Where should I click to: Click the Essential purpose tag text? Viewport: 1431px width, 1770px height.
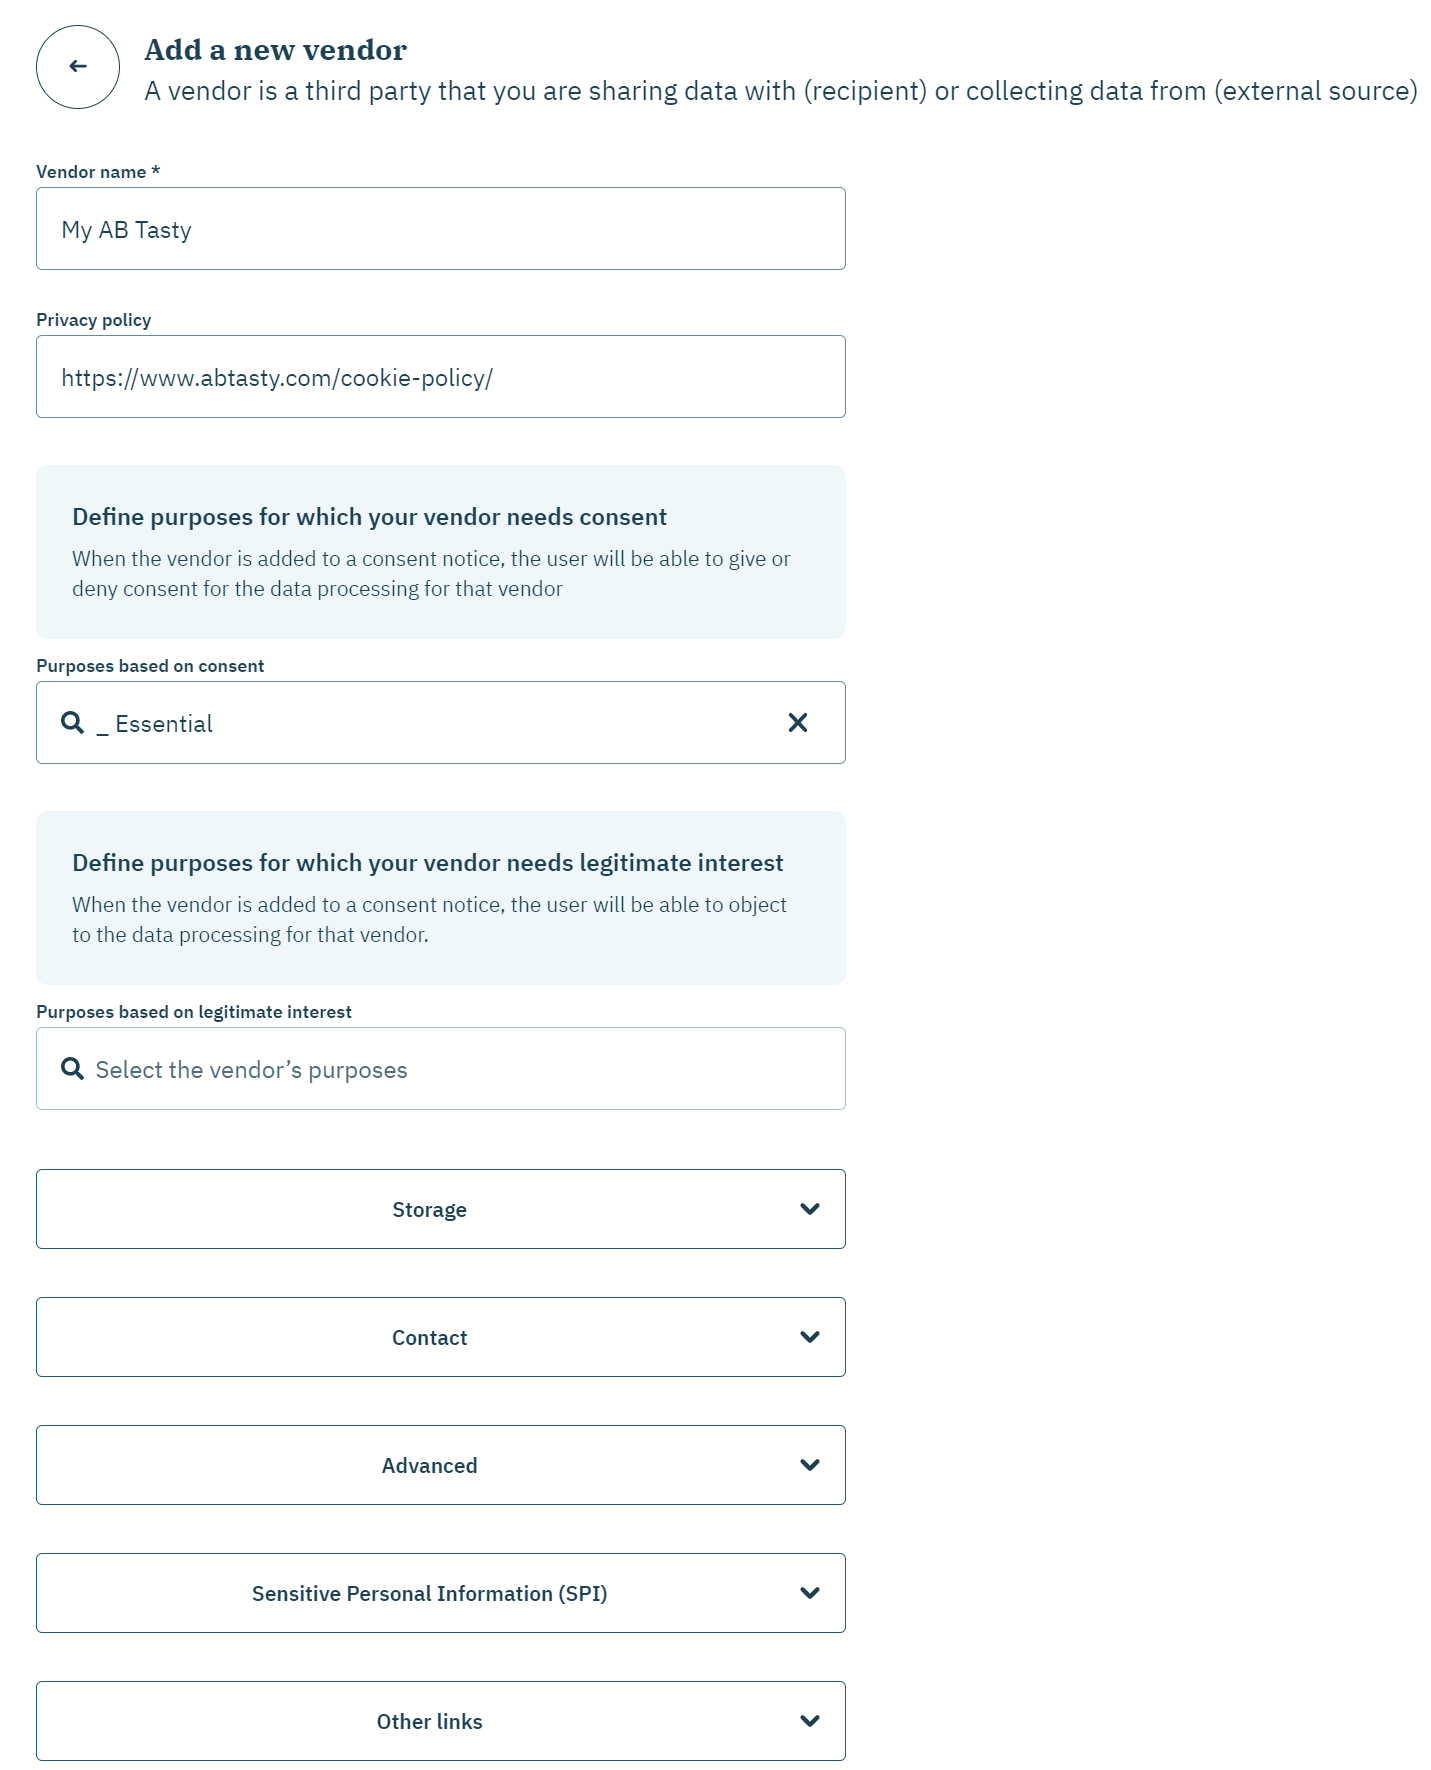tap(163, 724)
